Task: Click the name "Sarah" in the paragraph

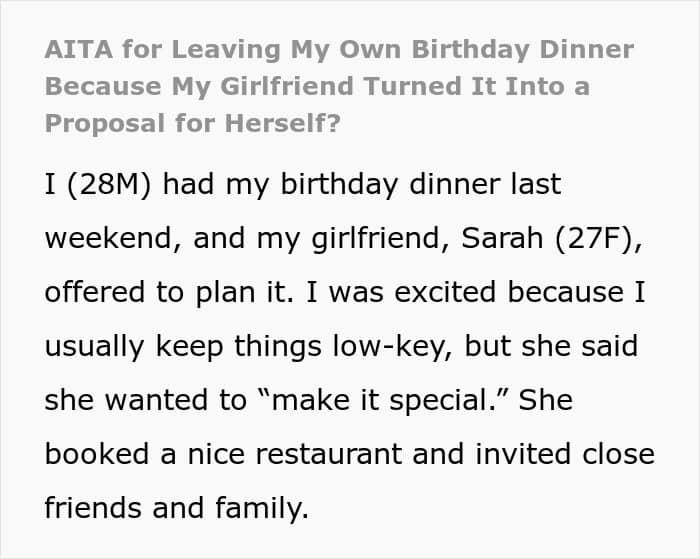Action: (461, 239)
